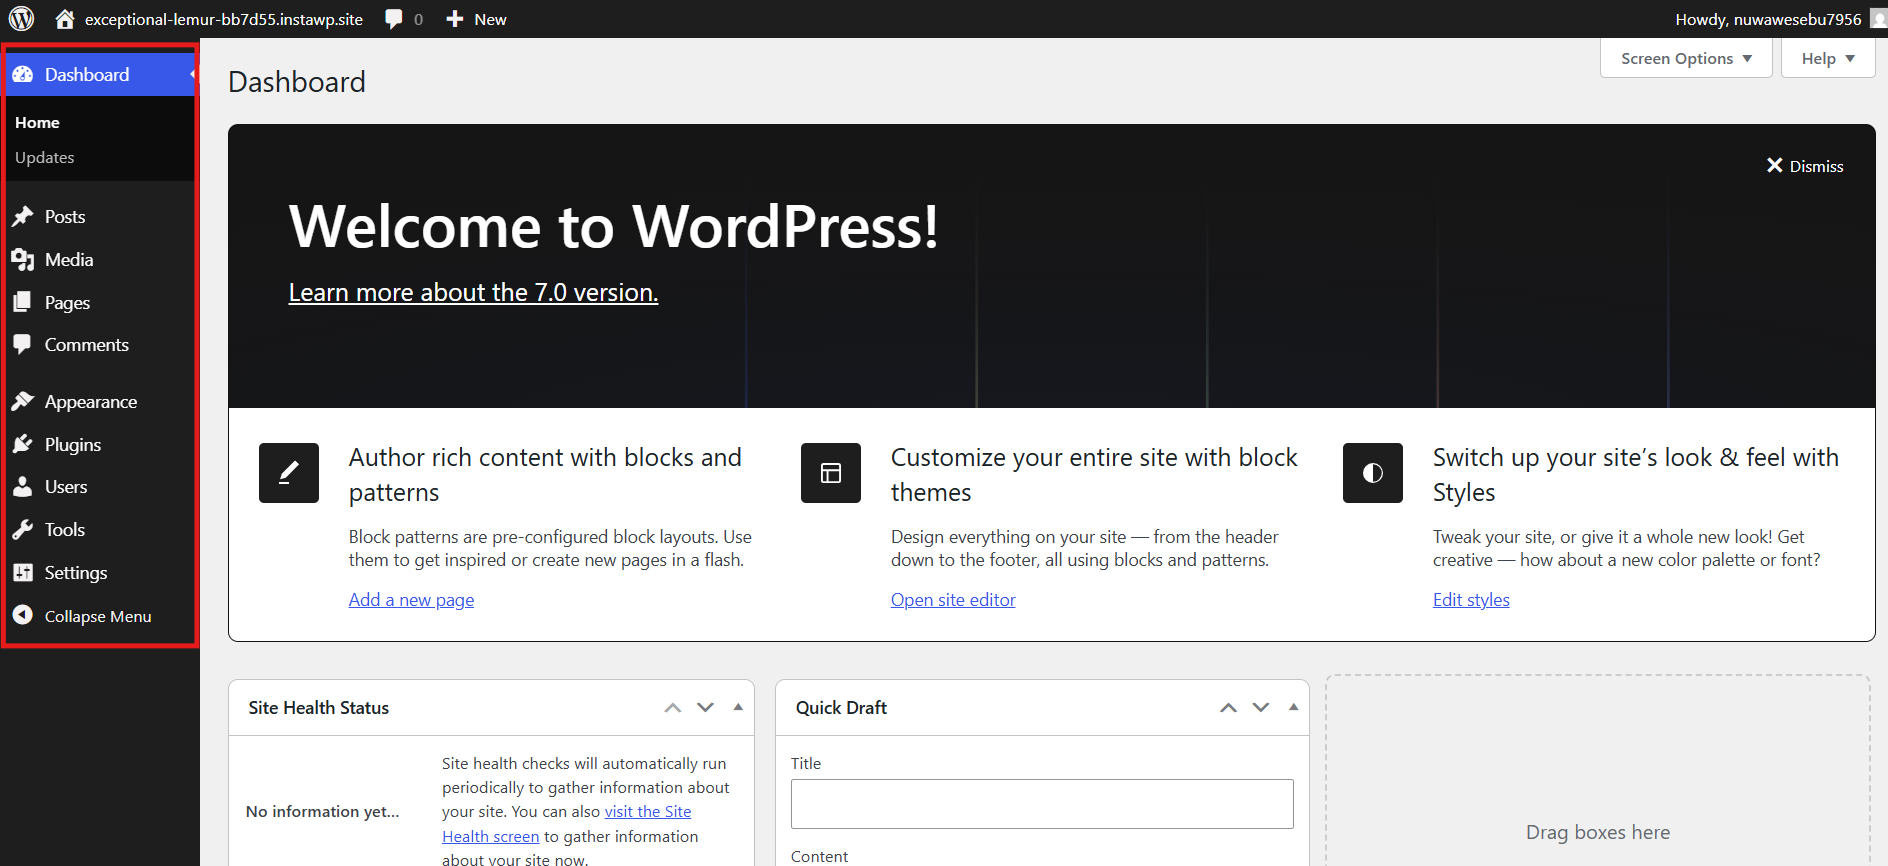Click the Dashboard gauge icon
The image size is (1888, 866).
pyautogui.click(x=23, y=75)
